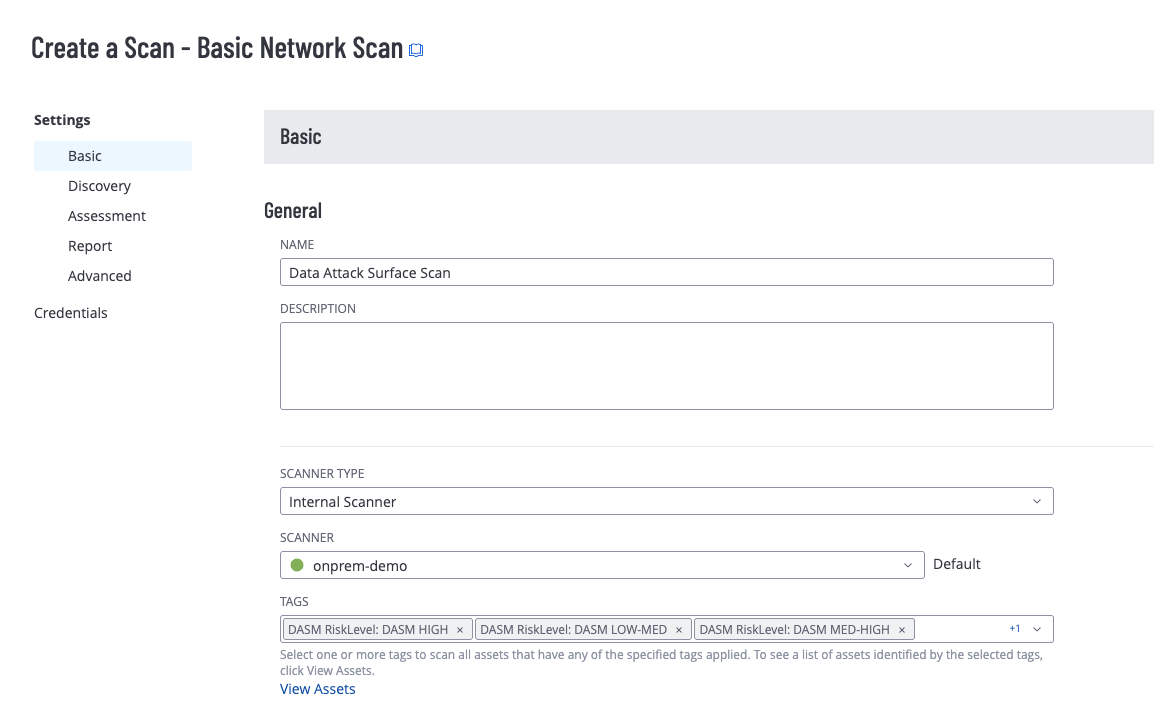Viewport: 1154px width, 716px height.
Task: Open the Advanced settings section
Action: click(x=100, y=276)
